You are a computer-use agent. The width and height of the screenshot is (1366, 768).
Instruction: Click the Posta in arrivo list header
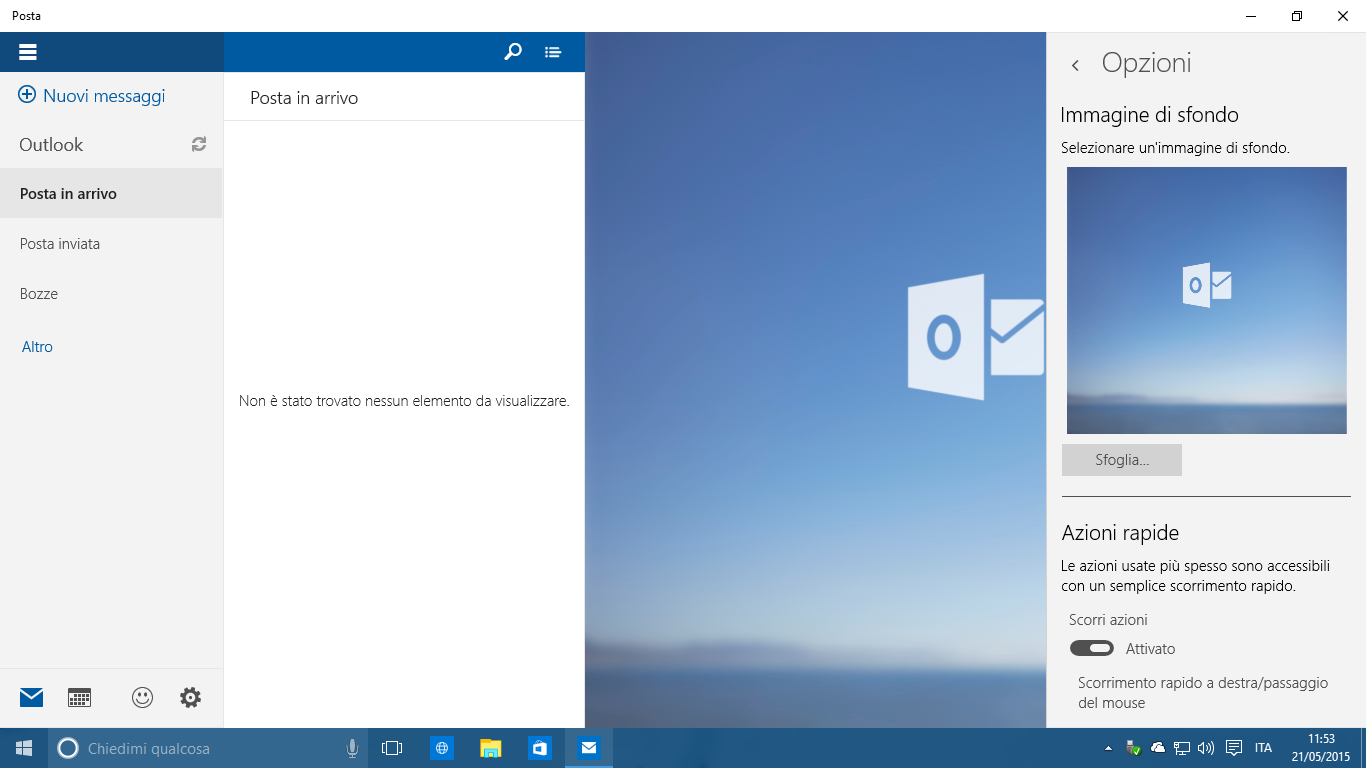coord(304,97)
